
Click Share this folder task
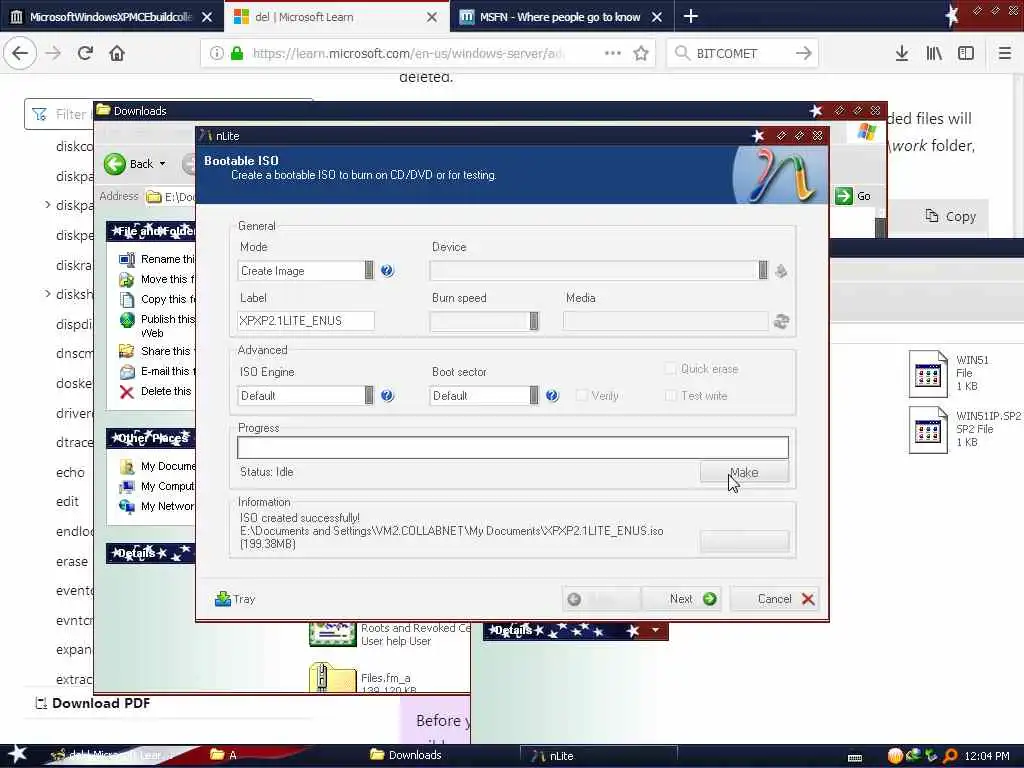click(x=156, y=351)
